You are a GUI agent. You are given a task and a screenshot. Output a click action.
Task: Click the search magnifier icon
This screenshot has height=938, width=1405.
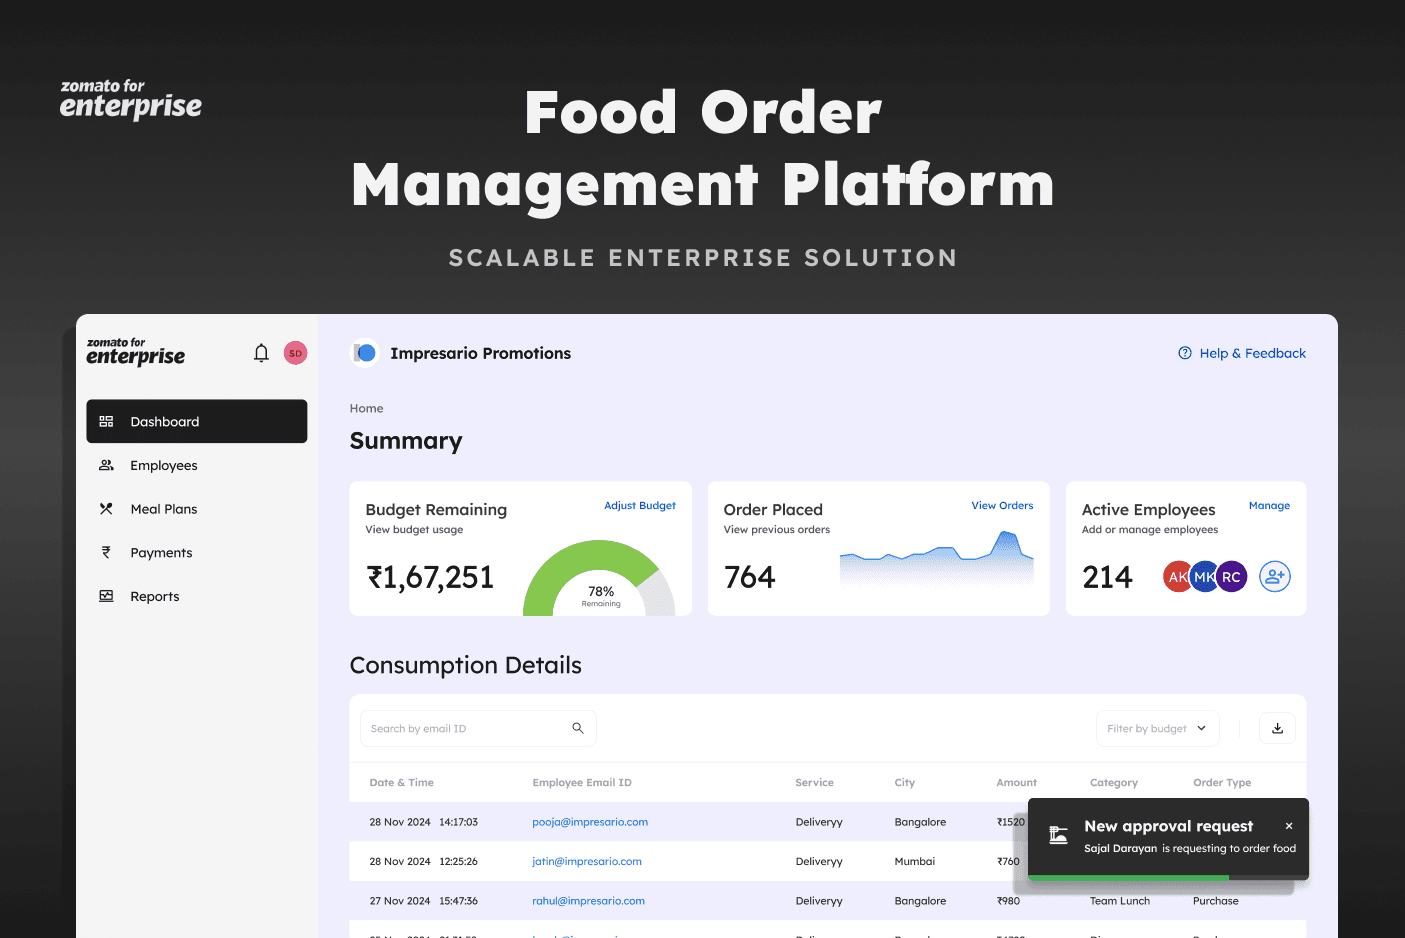click(578, 728)
